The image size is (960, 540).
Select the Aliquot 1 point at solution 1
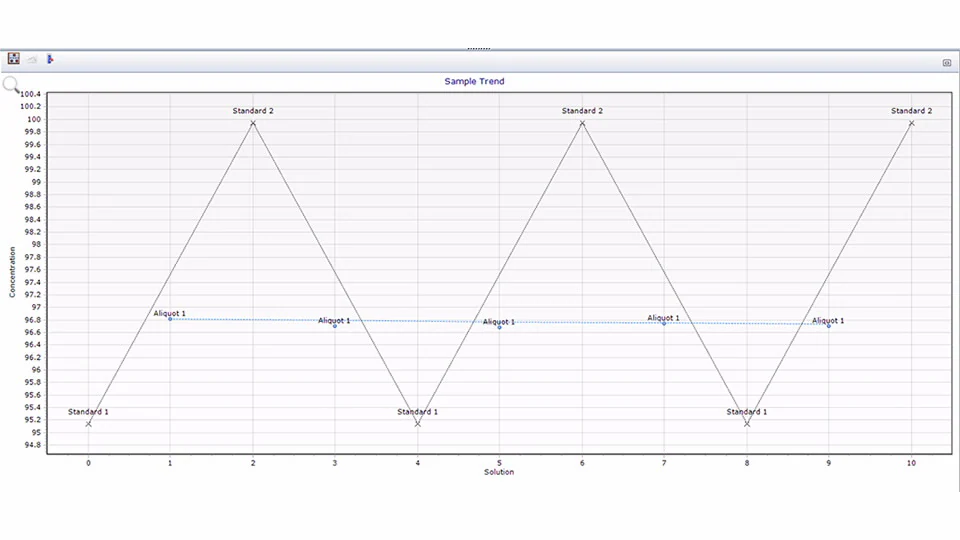[170, 319]
